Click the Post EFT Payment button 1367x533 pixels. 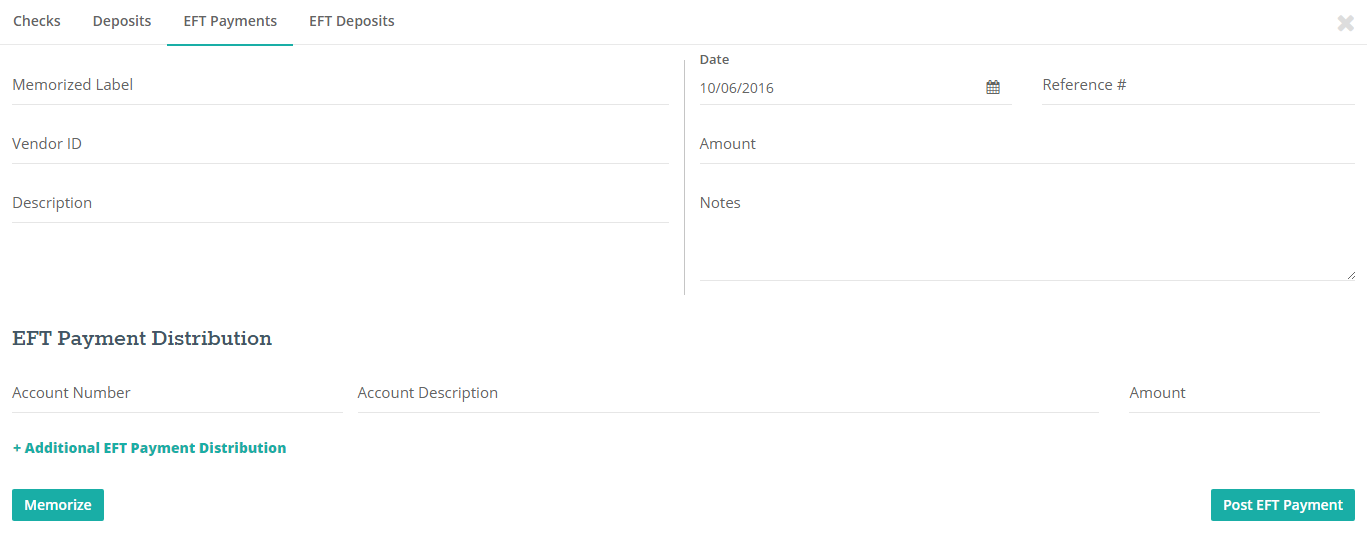(1283, 505)
